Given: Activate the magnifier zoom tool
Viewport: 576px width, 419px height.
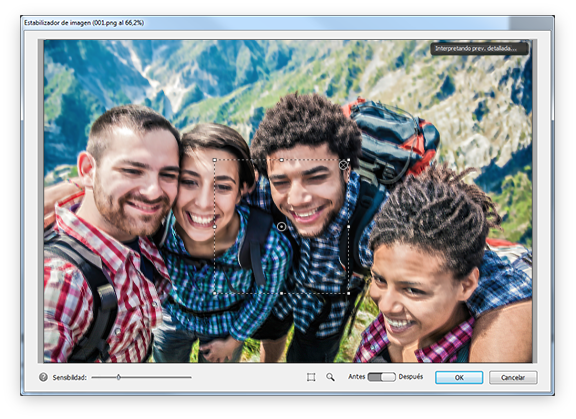Looking at the screenshot, I should (x=330, y=377).
